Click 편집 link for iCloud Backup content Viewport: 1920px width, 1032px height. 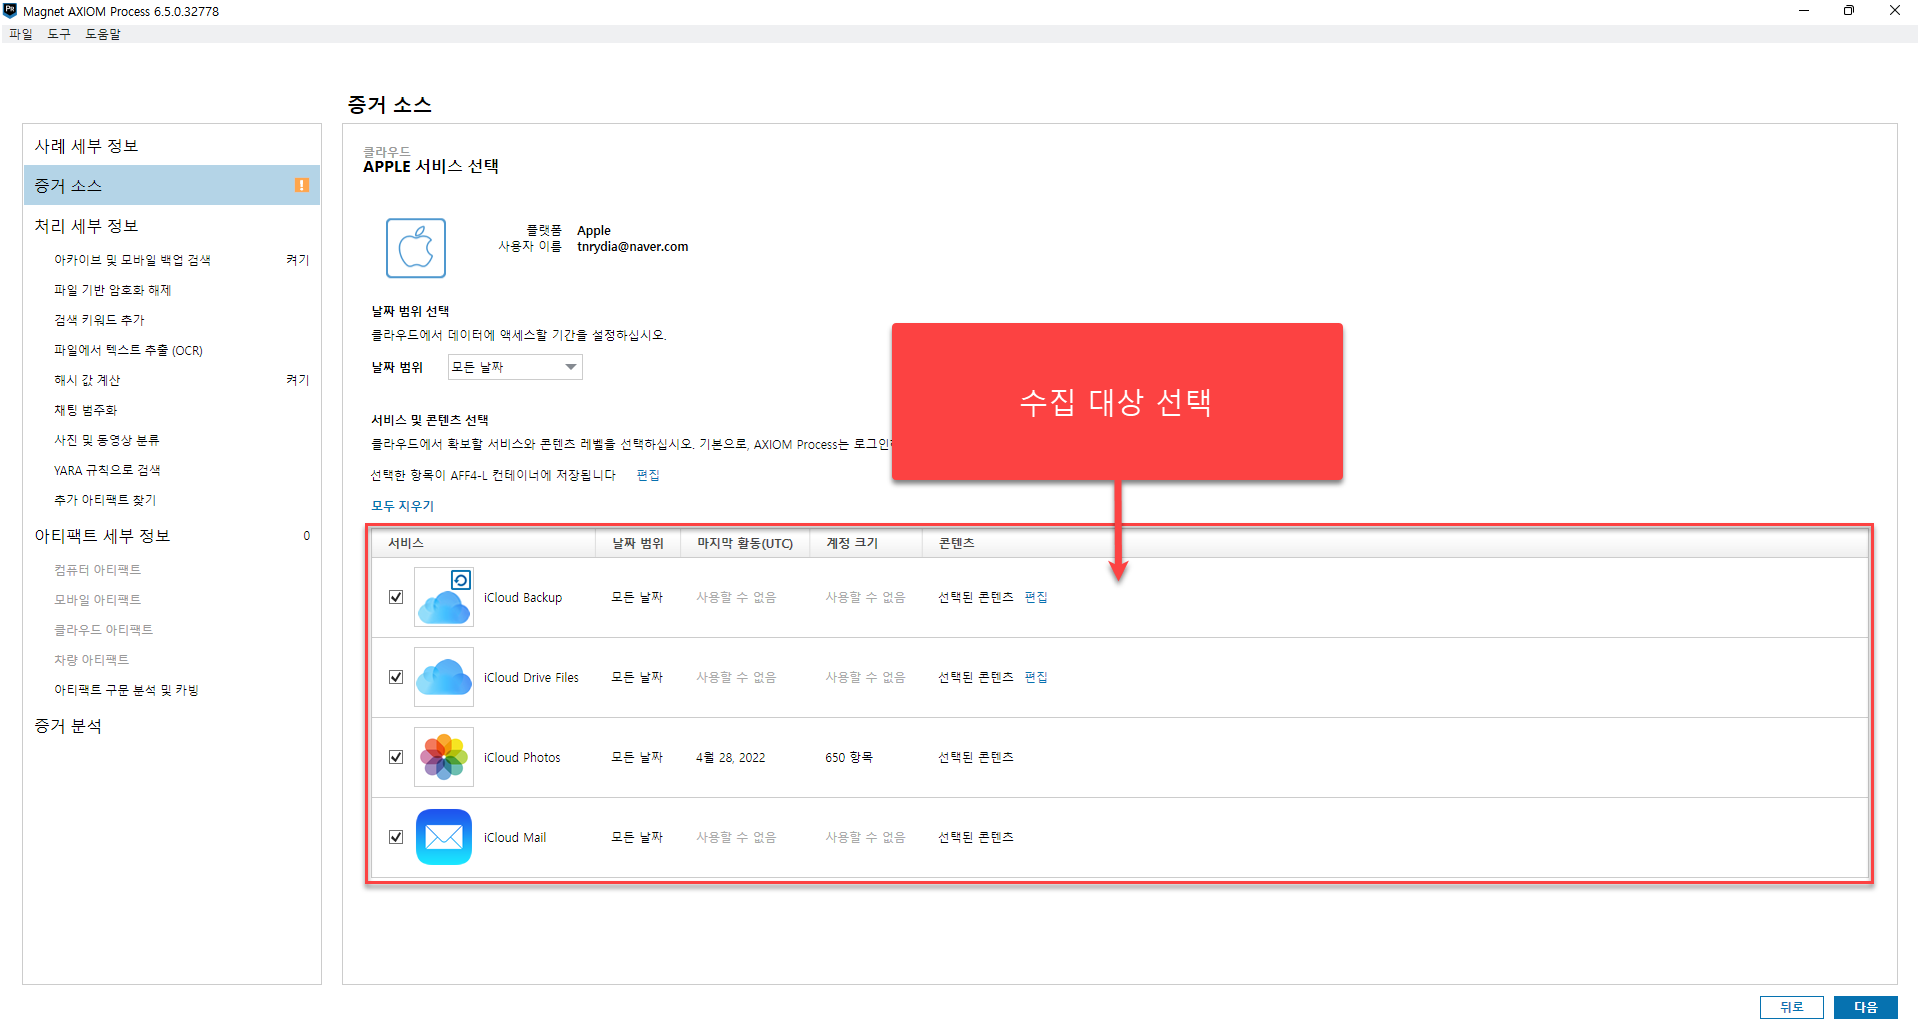1036,597
